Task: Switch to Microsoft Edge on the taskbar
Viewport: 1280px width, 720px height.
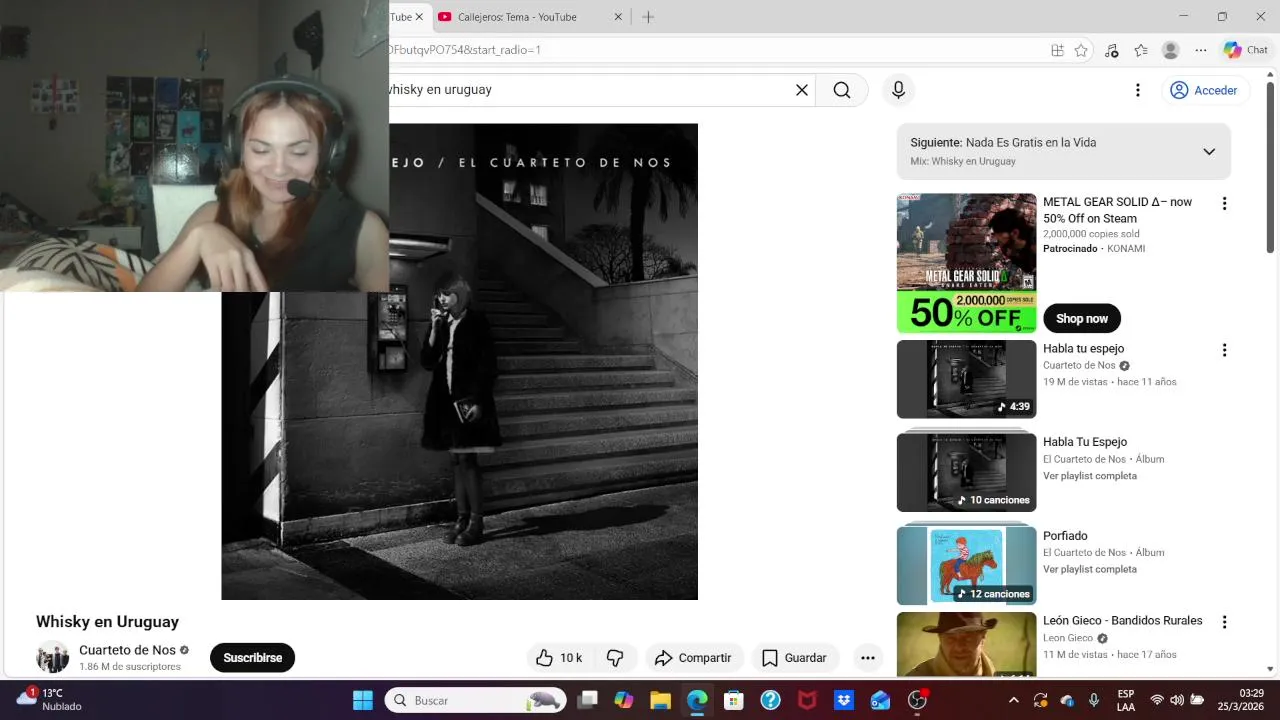Action: coord(697,700)
